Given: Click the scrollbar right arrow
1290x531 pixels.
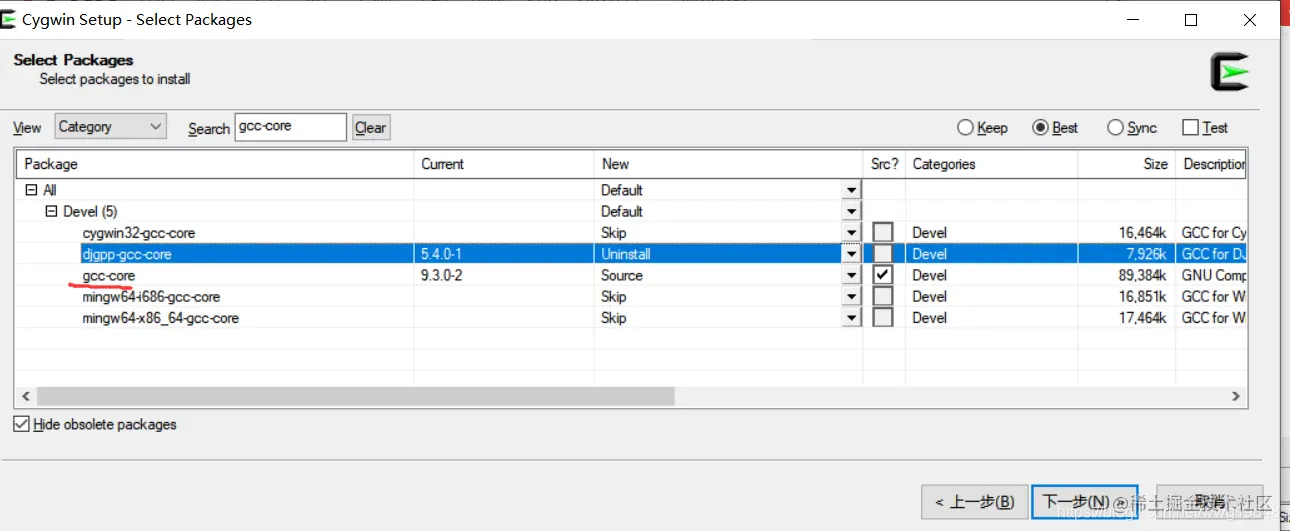Looking at the screenshot, I should 1236,396.
